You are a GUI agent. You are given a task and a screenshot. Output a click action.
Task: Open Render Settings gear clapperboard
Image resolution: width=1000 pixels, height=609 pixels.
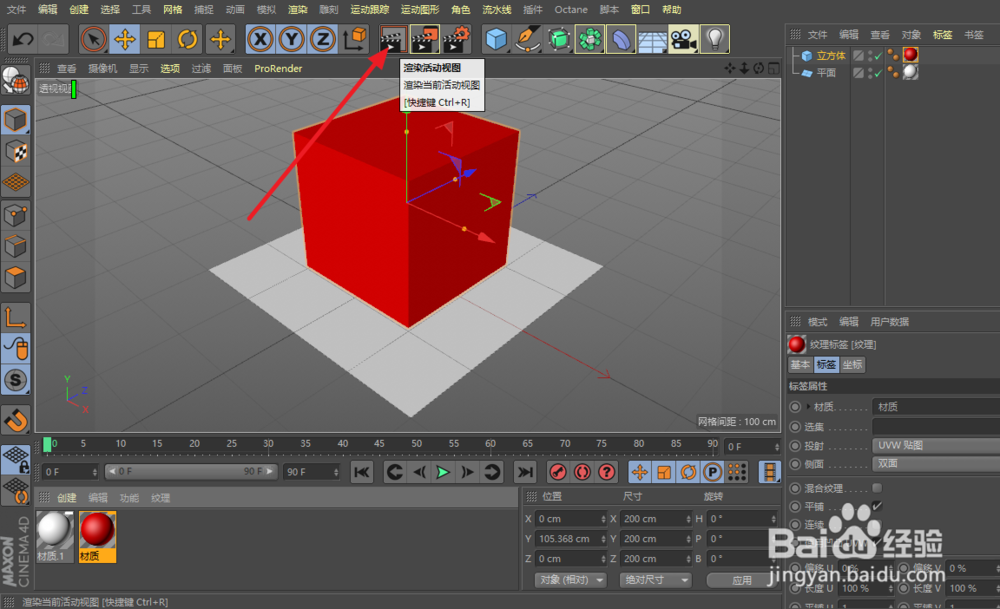(x=456, y=40)
